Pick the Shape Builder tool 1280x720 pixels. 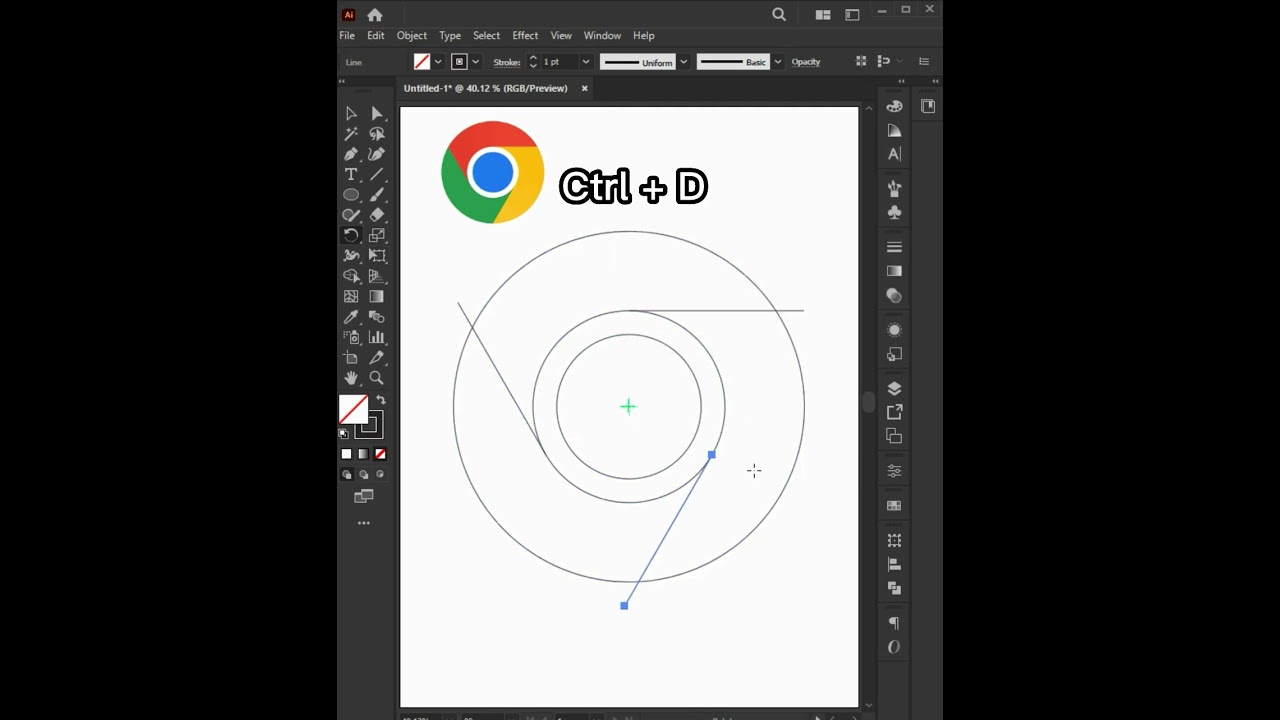[351, 276]
